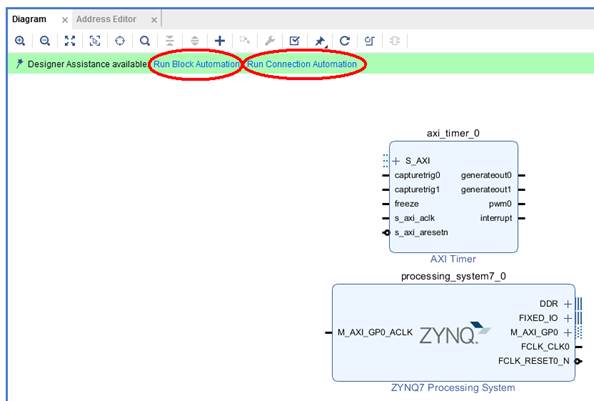Expand the DDR interface plus sign
594x401 pixels.
[567, 304]
